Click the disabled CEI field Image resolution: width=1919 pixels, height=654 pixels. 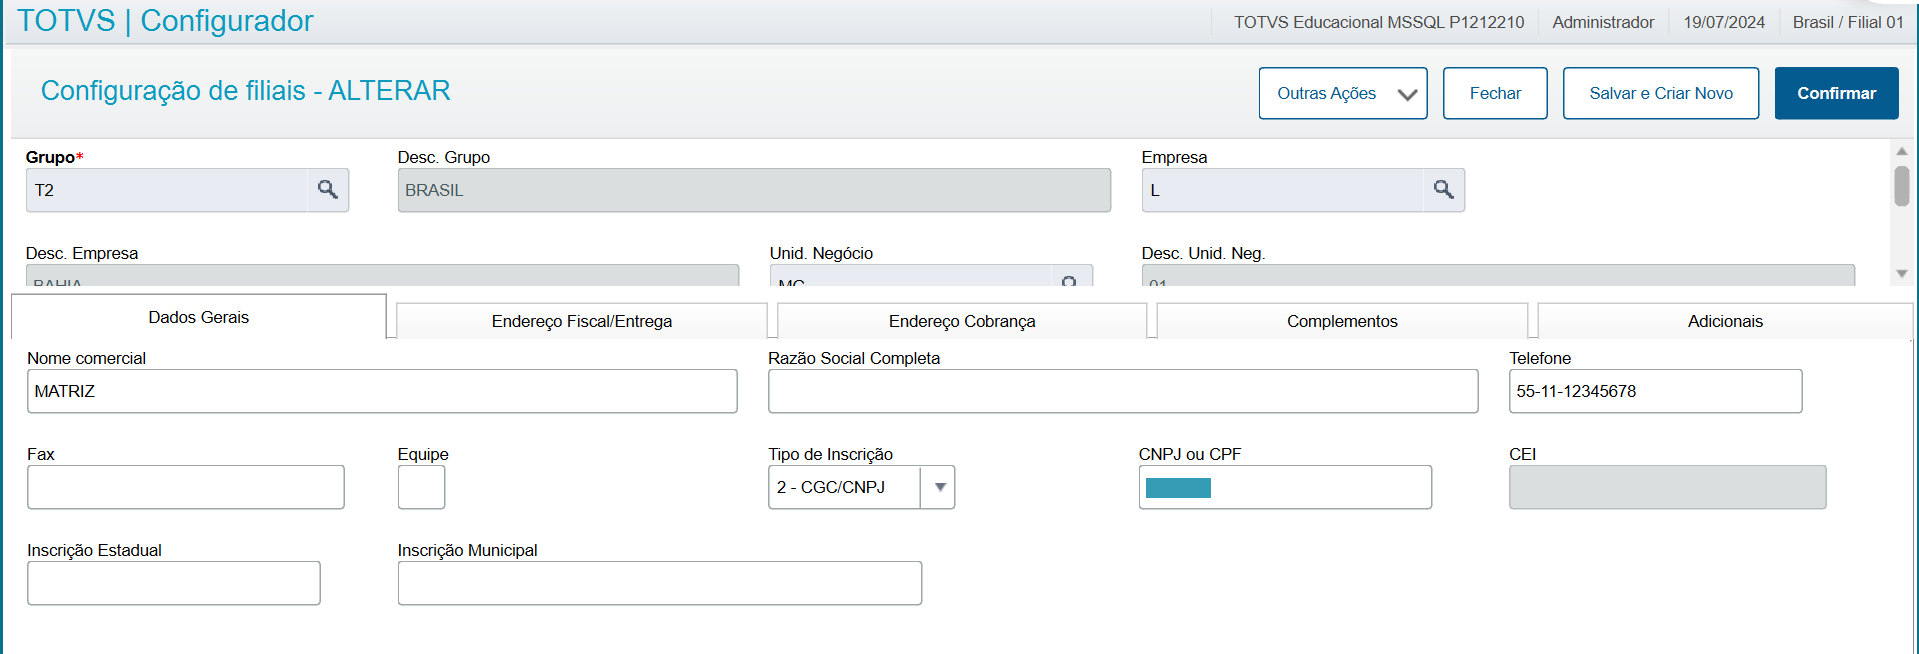click(1667, 487)
